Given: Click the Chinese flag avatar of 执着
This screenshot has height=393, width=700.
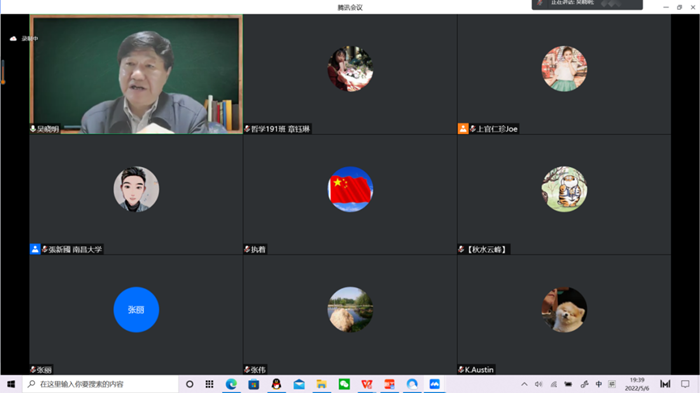Looking at the screenshot, I should pyautogui.click(x=350, y=189).
